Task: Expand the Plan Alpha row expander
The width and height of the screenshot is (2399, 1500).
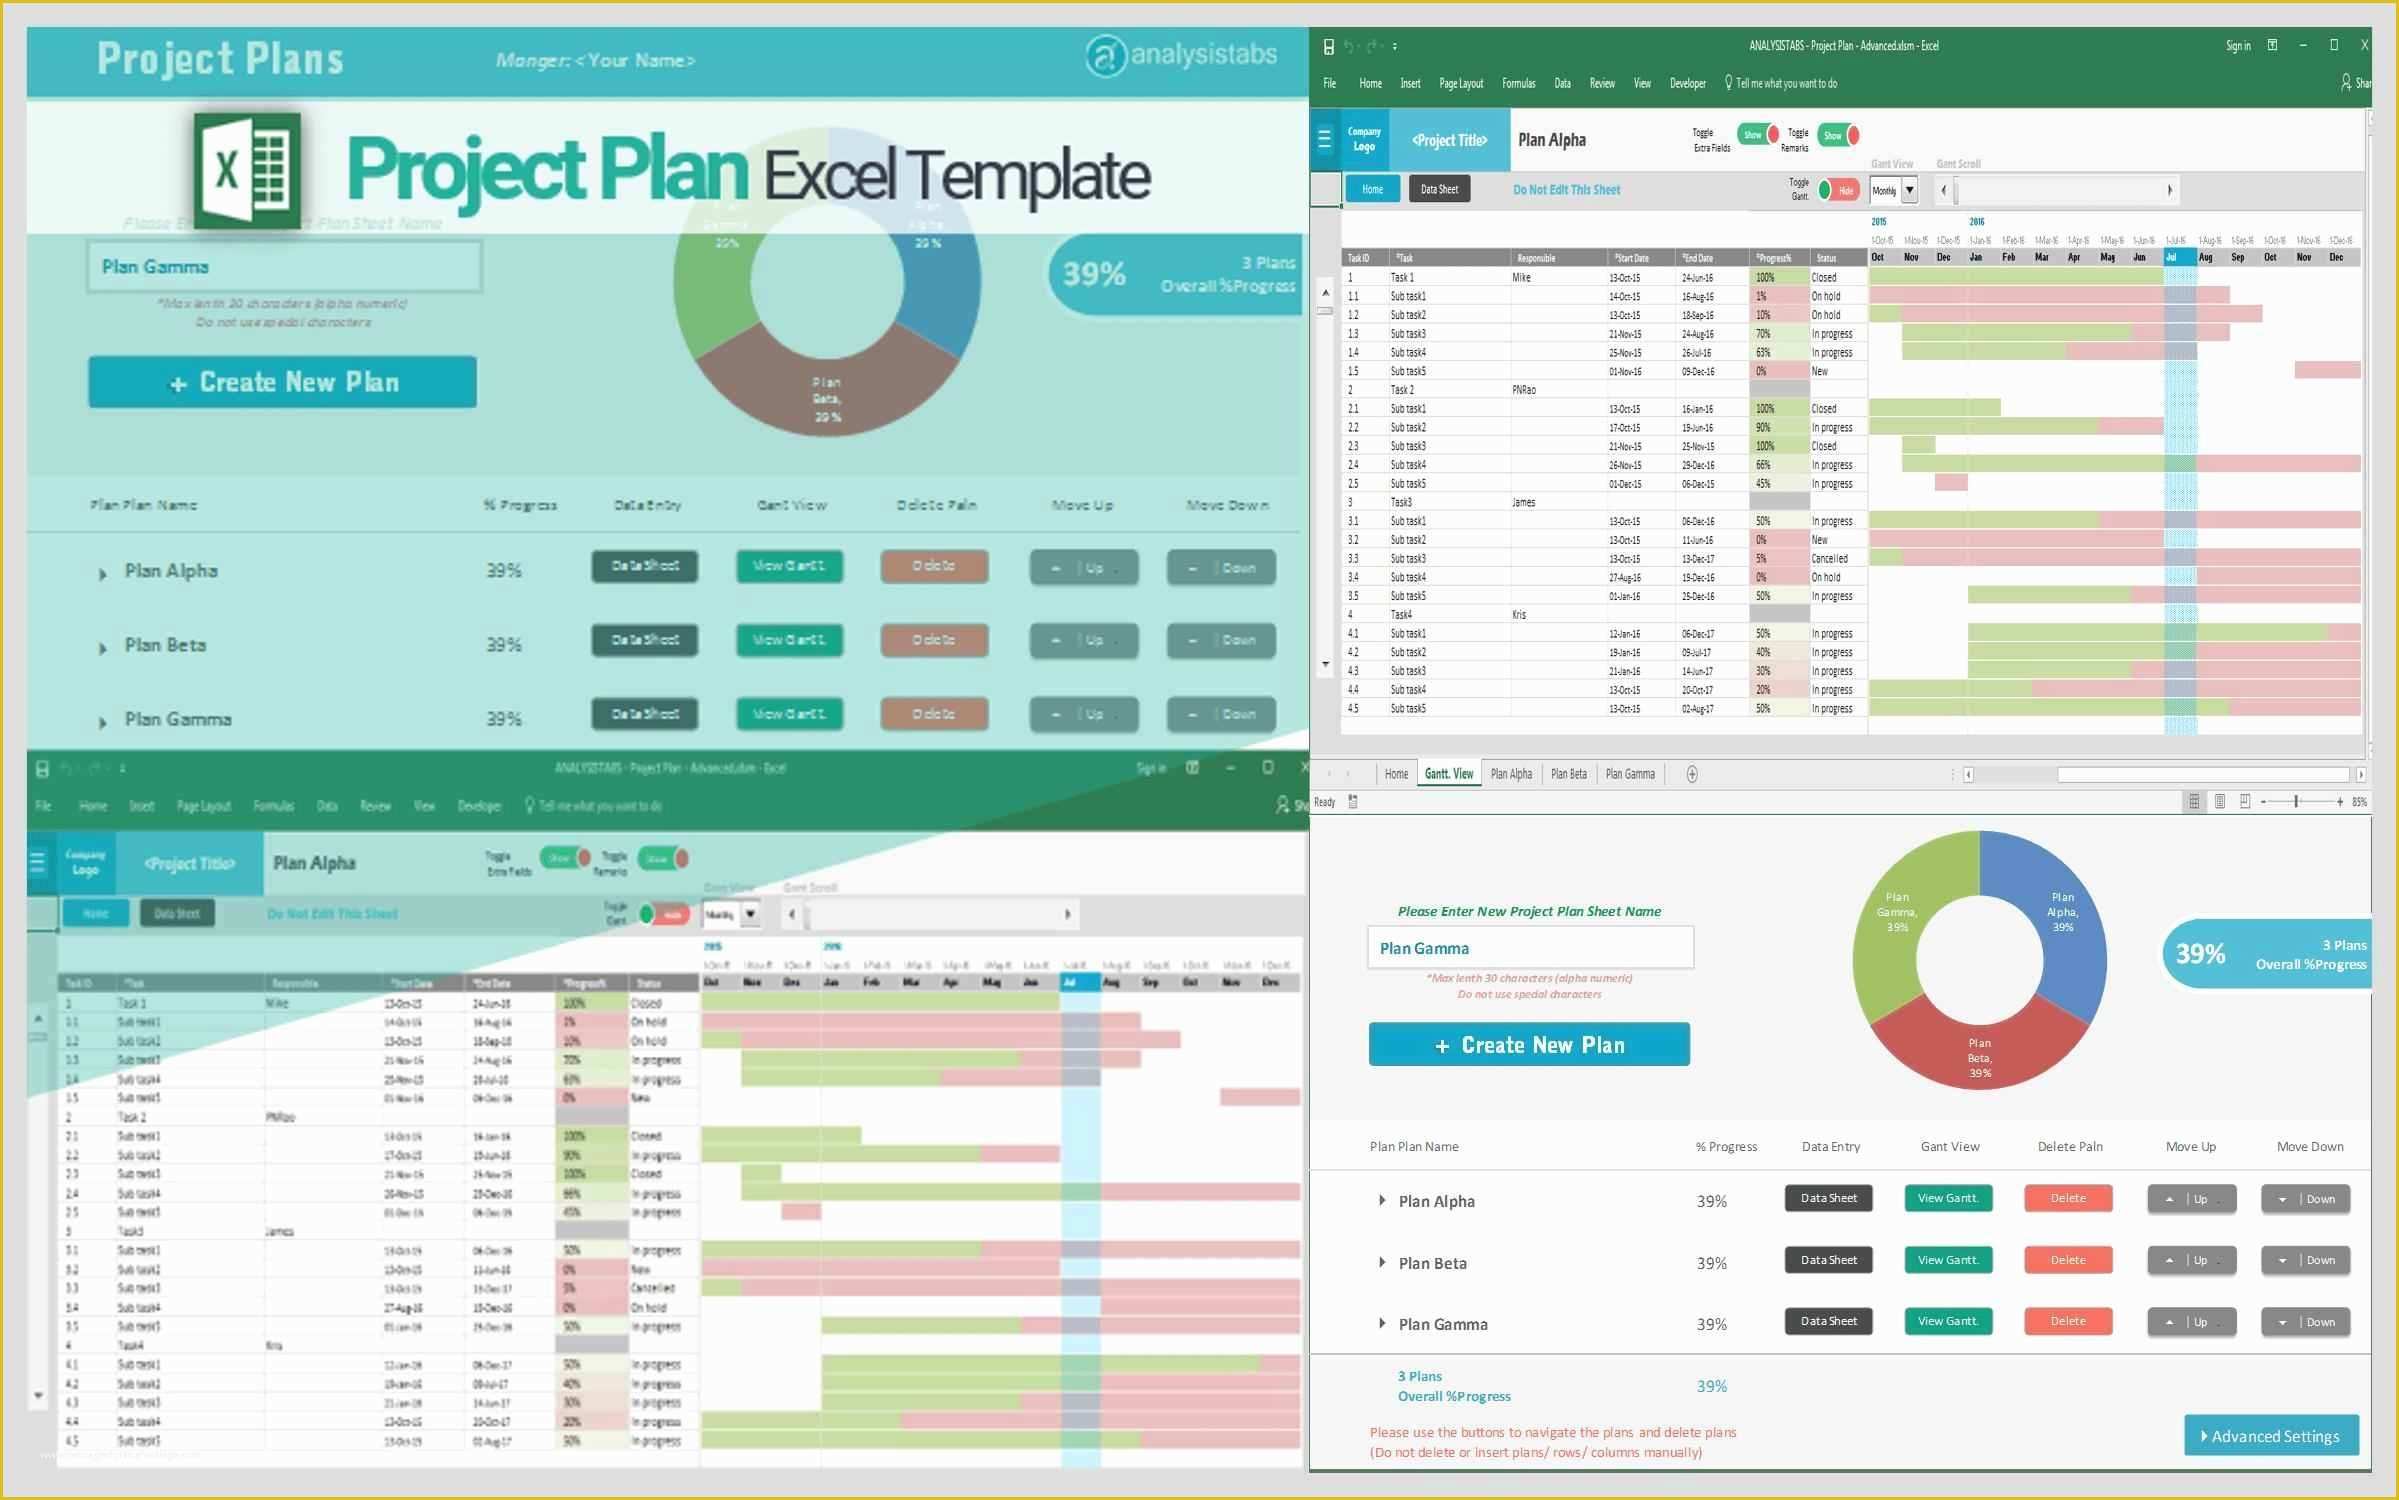Action: pos(1382,1199)
